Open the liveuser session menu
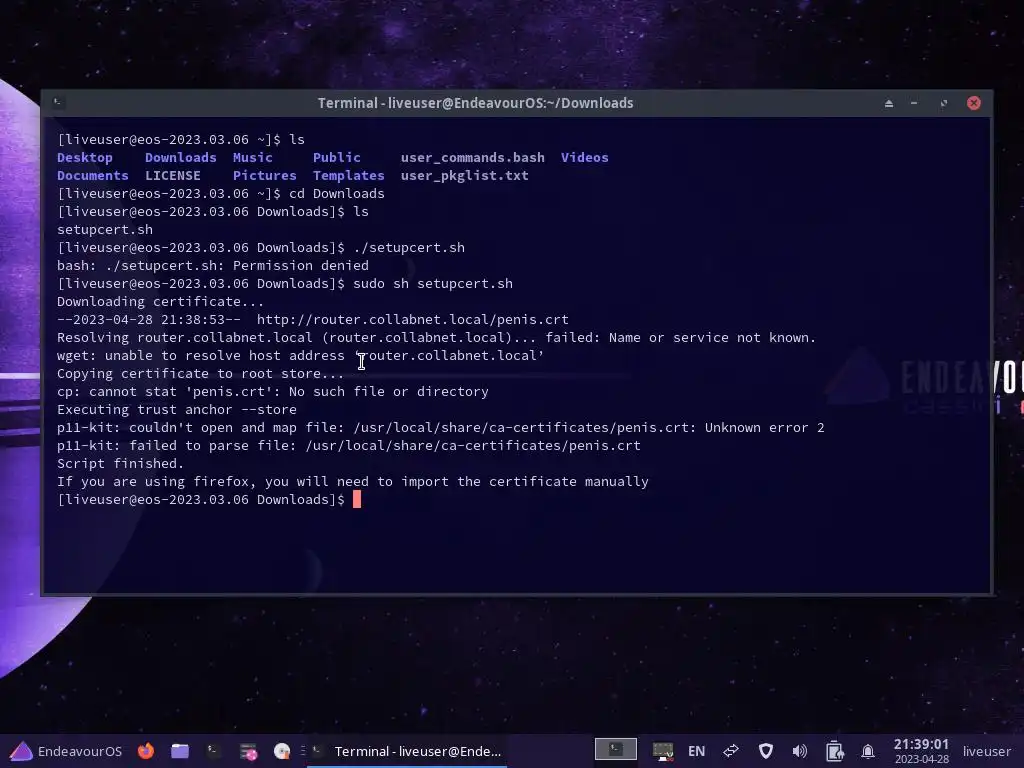 click(x=987, y=751)
